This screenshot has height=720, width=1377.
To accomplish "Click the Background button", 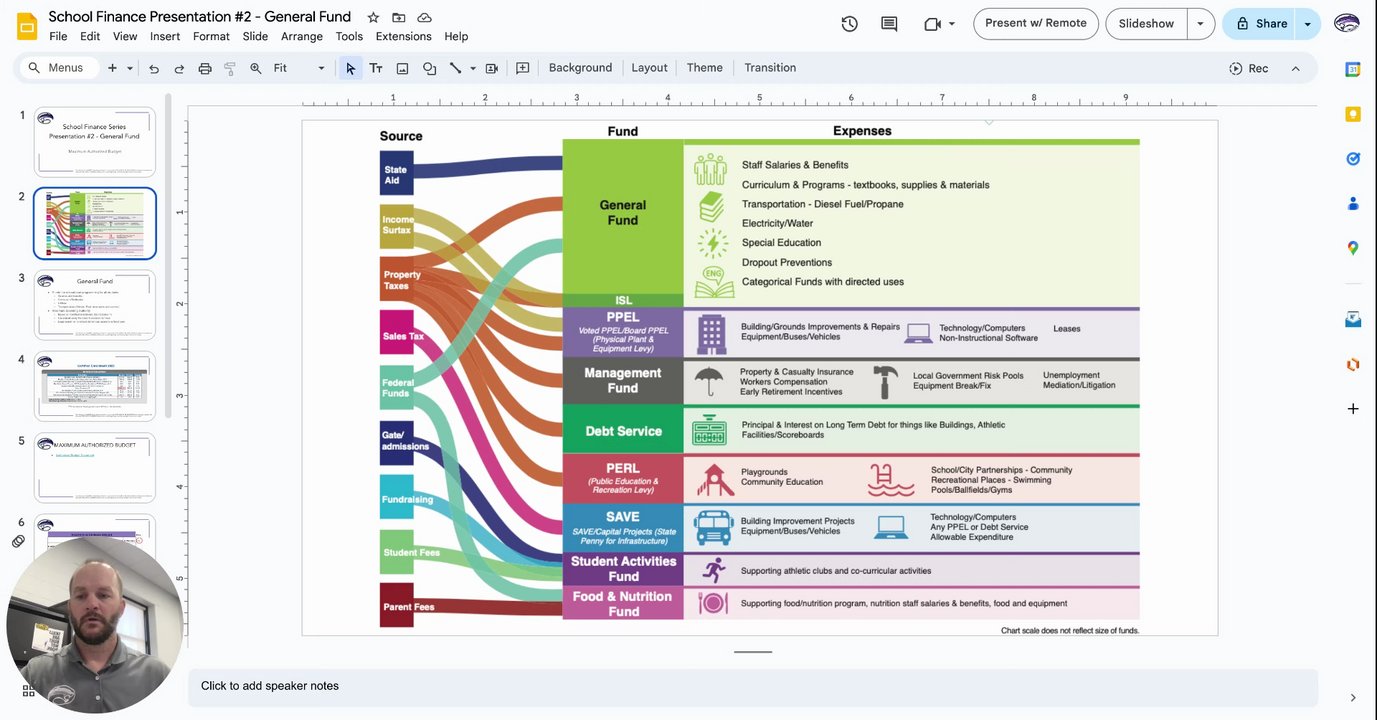I will pos(580,68).
